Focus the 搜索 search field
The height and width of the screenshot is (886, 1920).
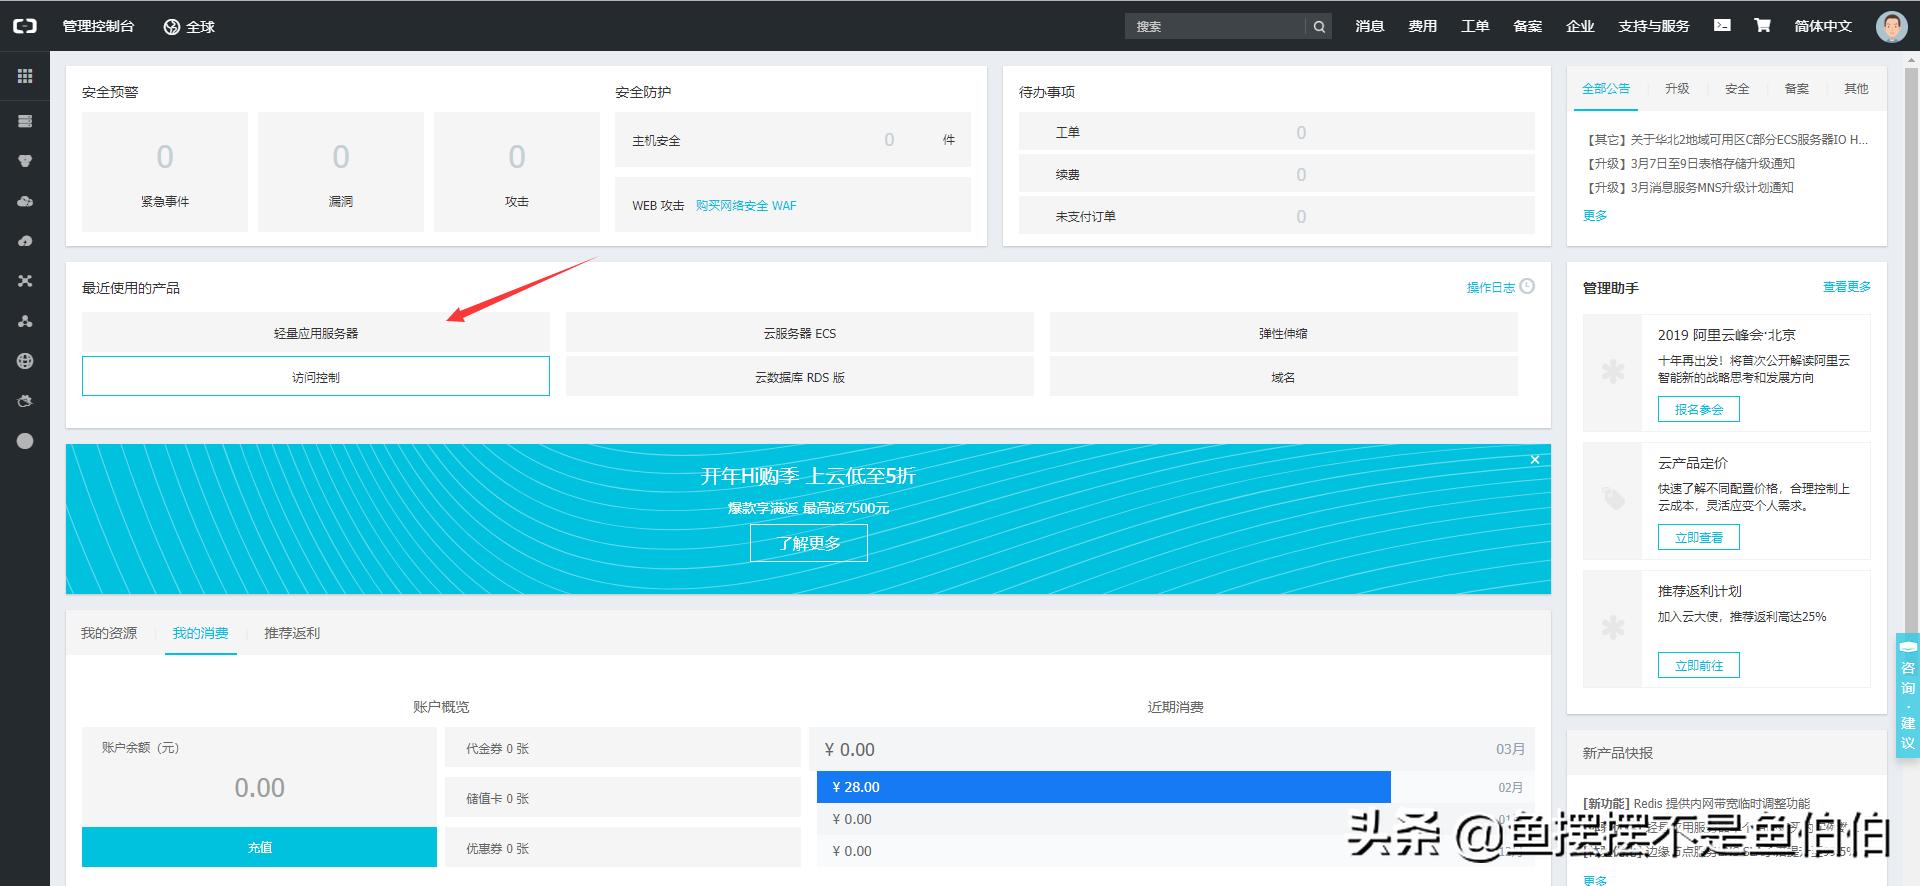tap(1215, 27)
